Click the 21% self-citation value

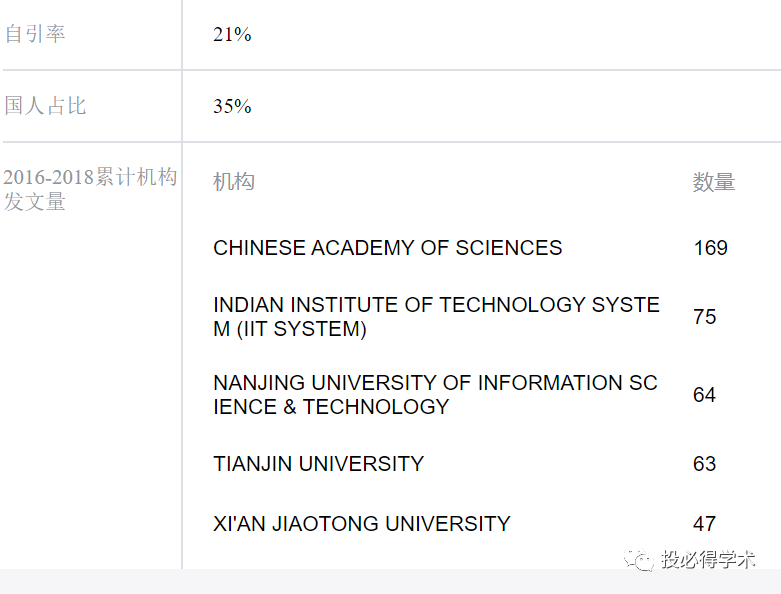coord(232,34)
